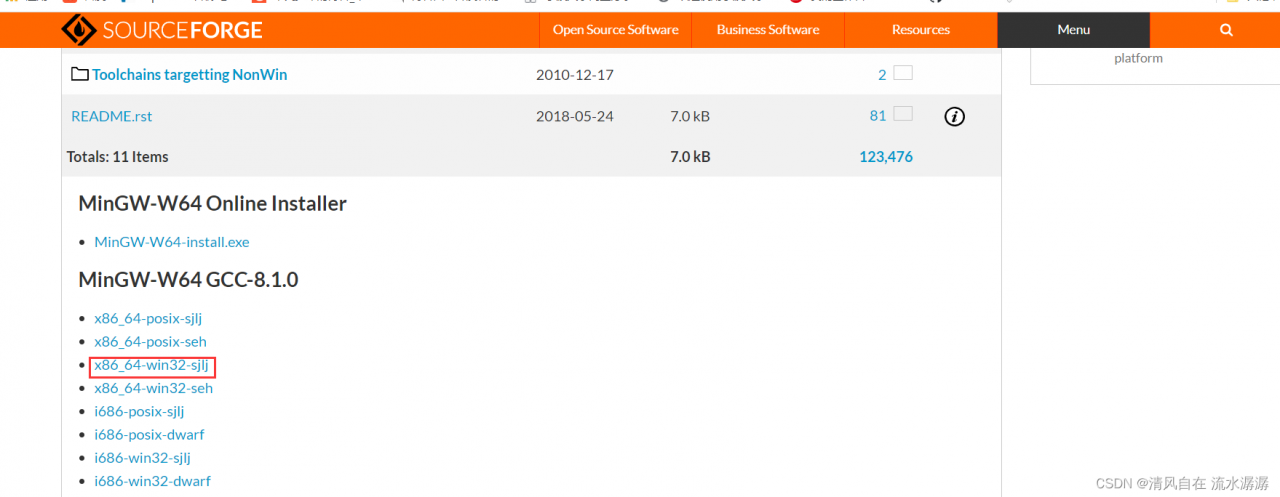Open x86_64-posix-seh link
1280x497 pixels.
pos(150,341)
